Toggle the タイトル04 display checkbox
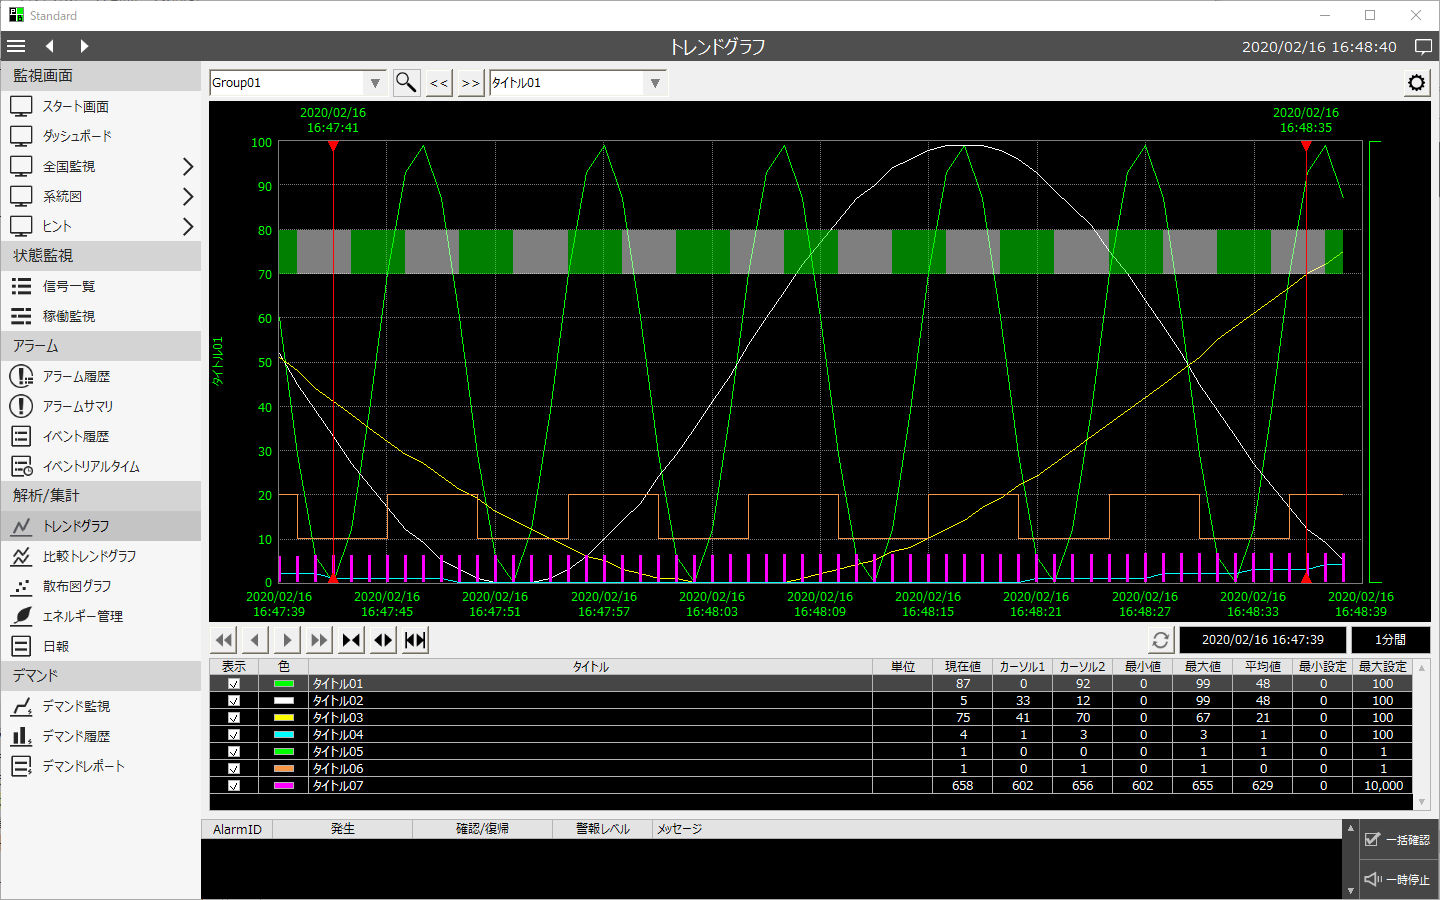The image size is (1440, 900). click(x=234, y=735)
